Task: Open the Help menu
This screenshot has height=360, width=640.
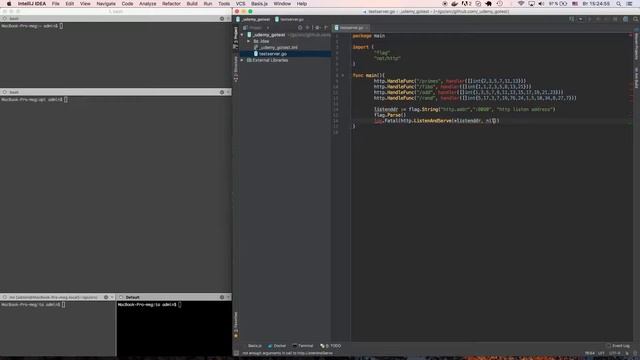Action: coord(302,4)
